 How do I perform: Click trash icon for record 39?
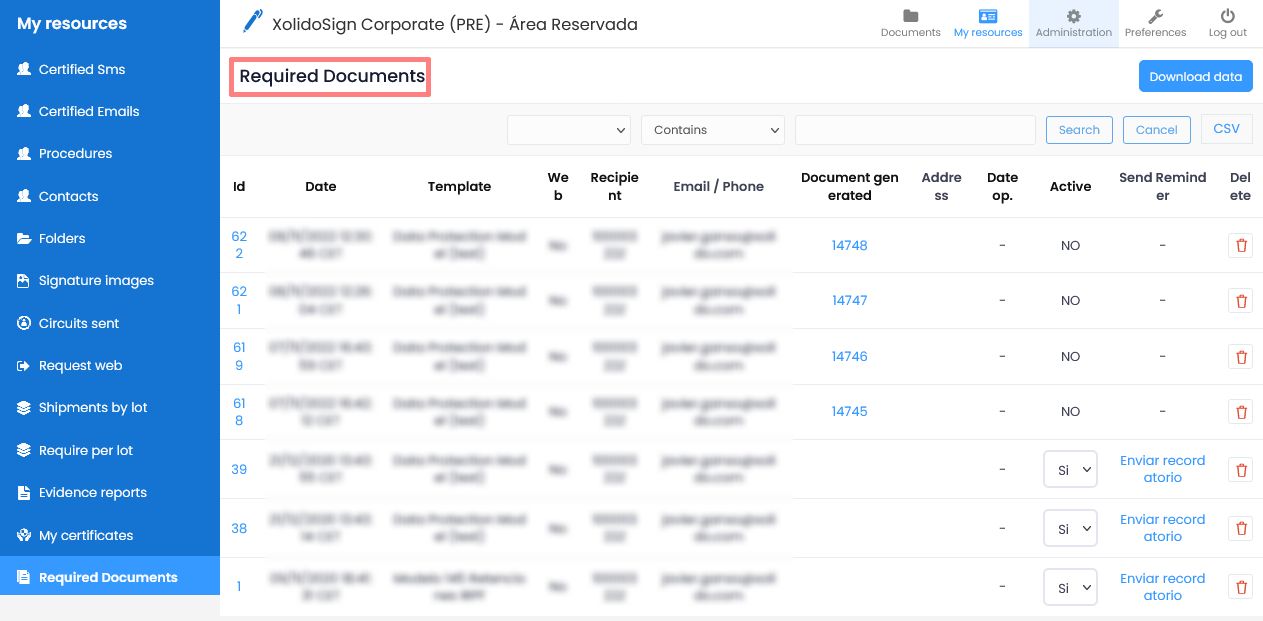(1240, 470)
